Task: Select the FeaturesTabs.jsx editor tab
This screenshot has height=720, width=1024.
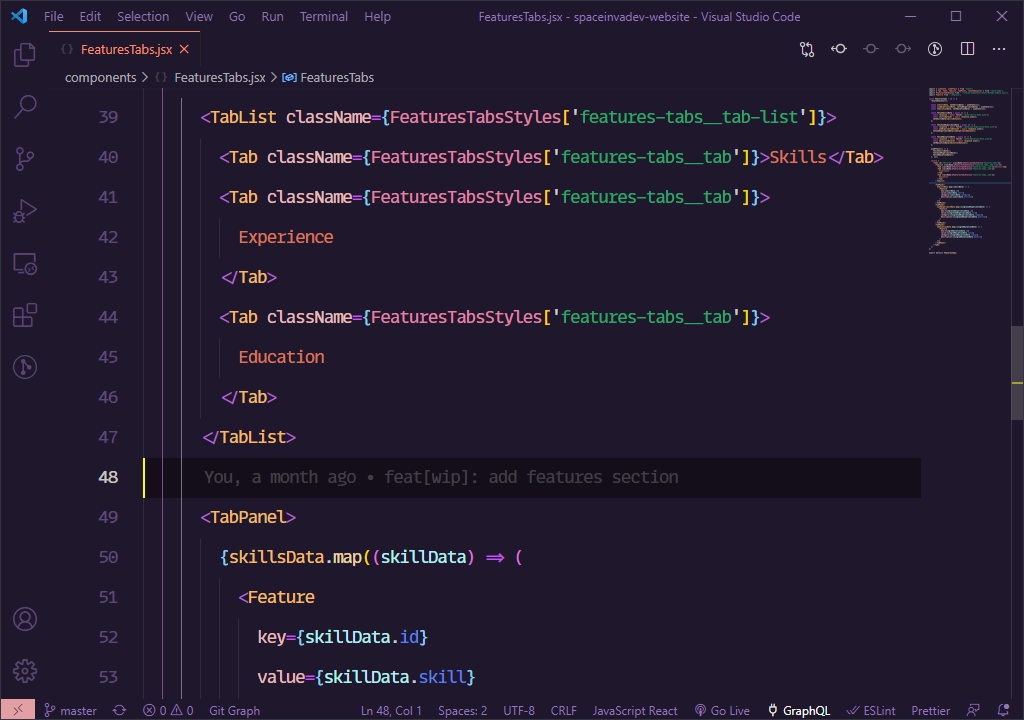Action: [126, 50]
